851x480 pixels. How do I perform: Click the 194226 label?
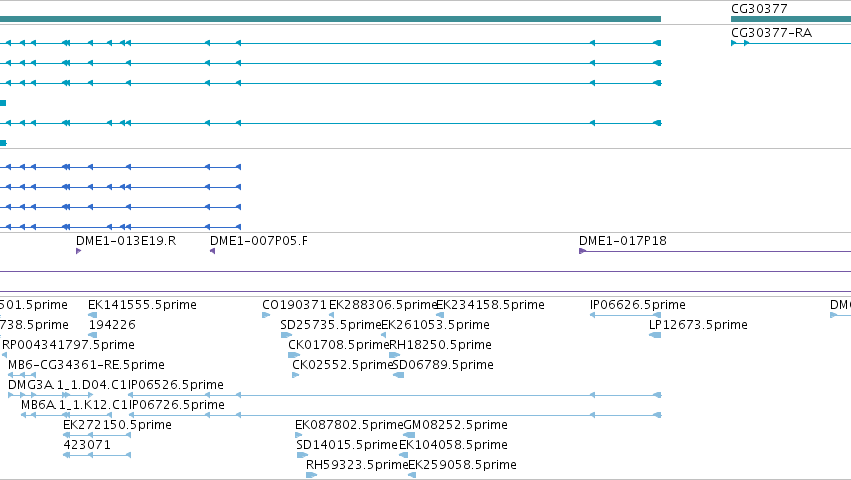[112, 325]
